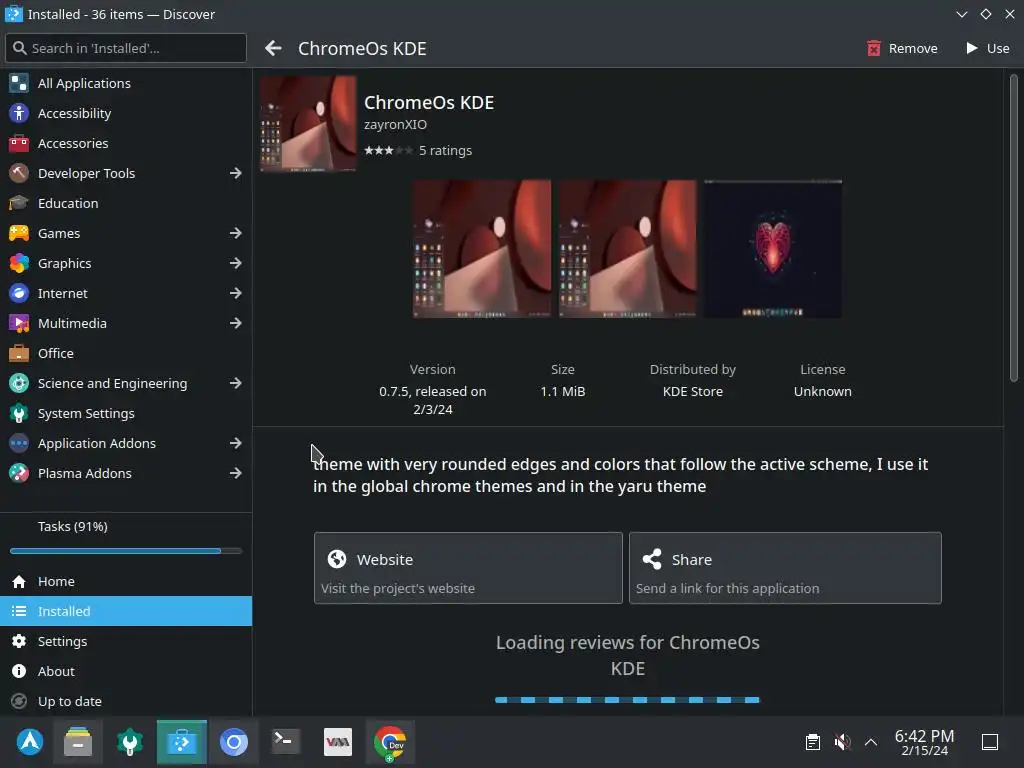Click the Show Desktop button in the taskbar
1024x768 pixels.
(990, 742)
